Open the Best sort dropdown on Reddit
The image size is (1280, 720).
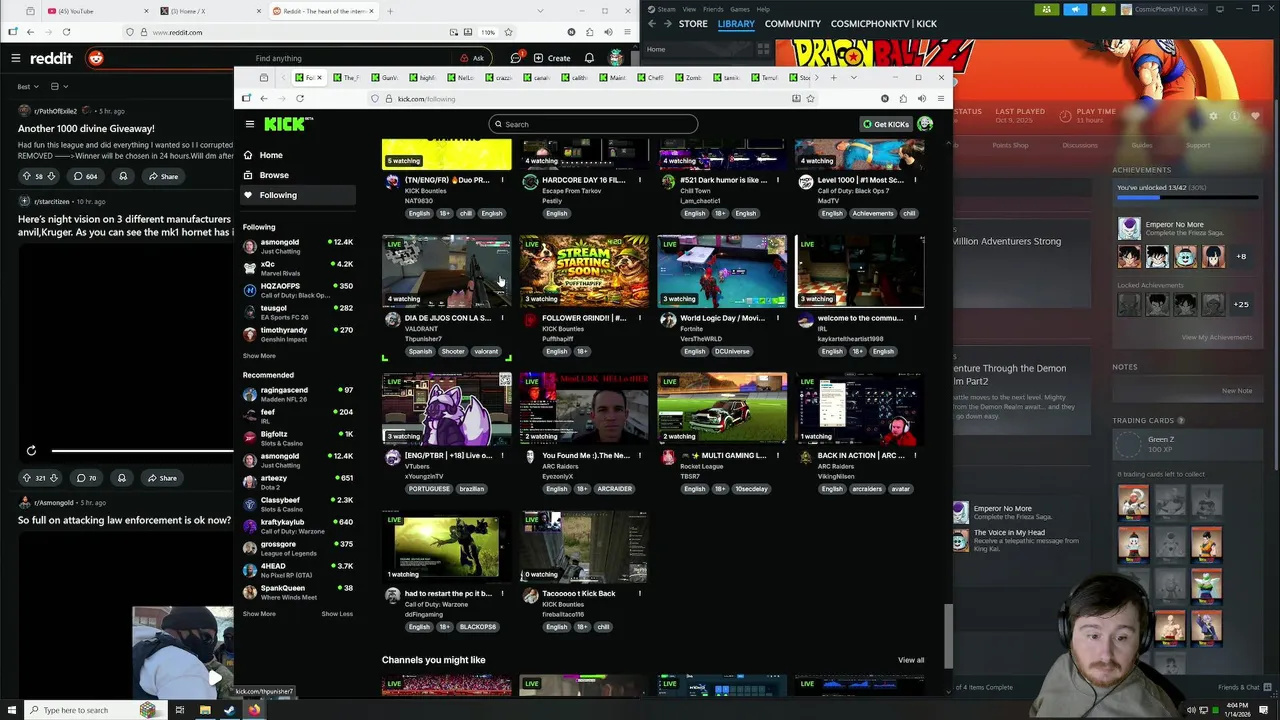(x=26, y=87)
